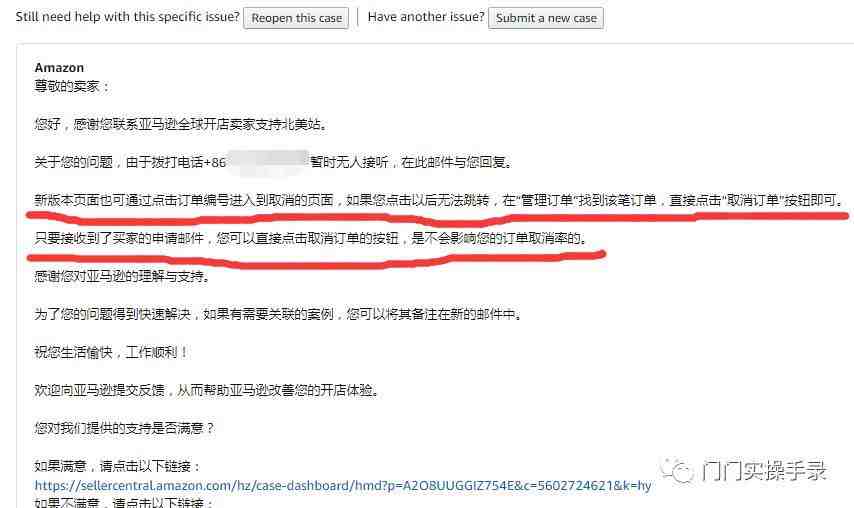Click the sentence beginning 新版本页面也可通过

coord(439,200)
